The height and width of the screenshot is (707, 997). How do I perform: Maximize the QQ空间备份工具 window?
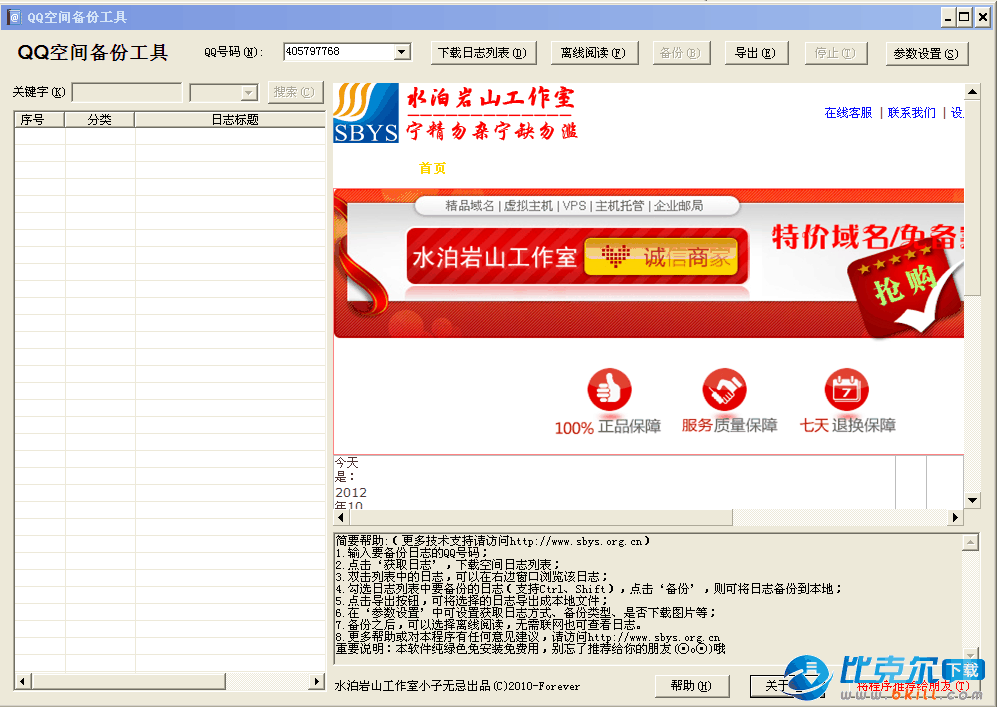click(x=965, y=17)
